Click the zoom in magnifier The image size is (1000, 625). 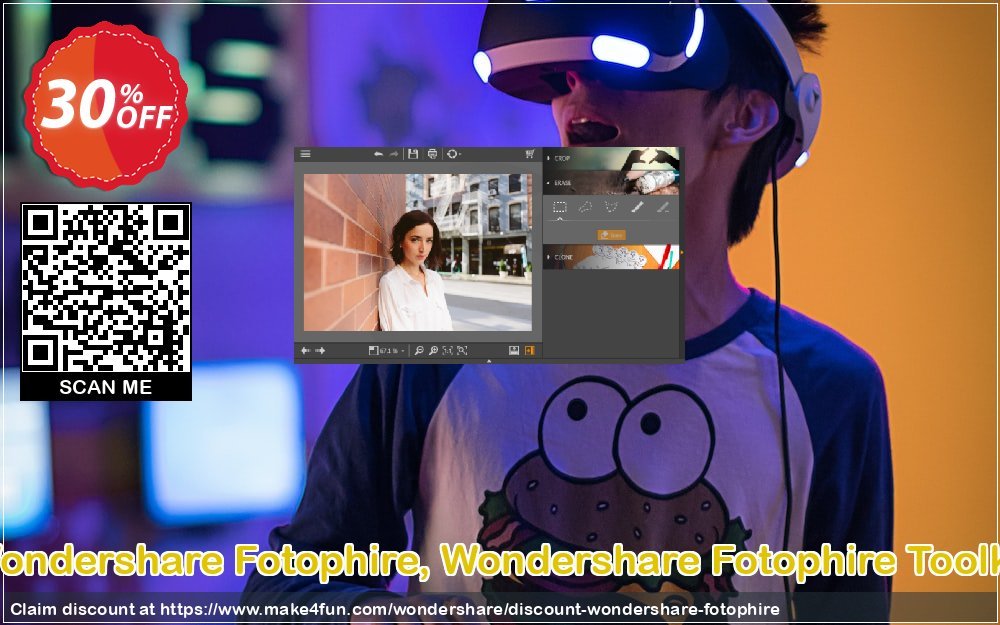[x=434, y=350]
